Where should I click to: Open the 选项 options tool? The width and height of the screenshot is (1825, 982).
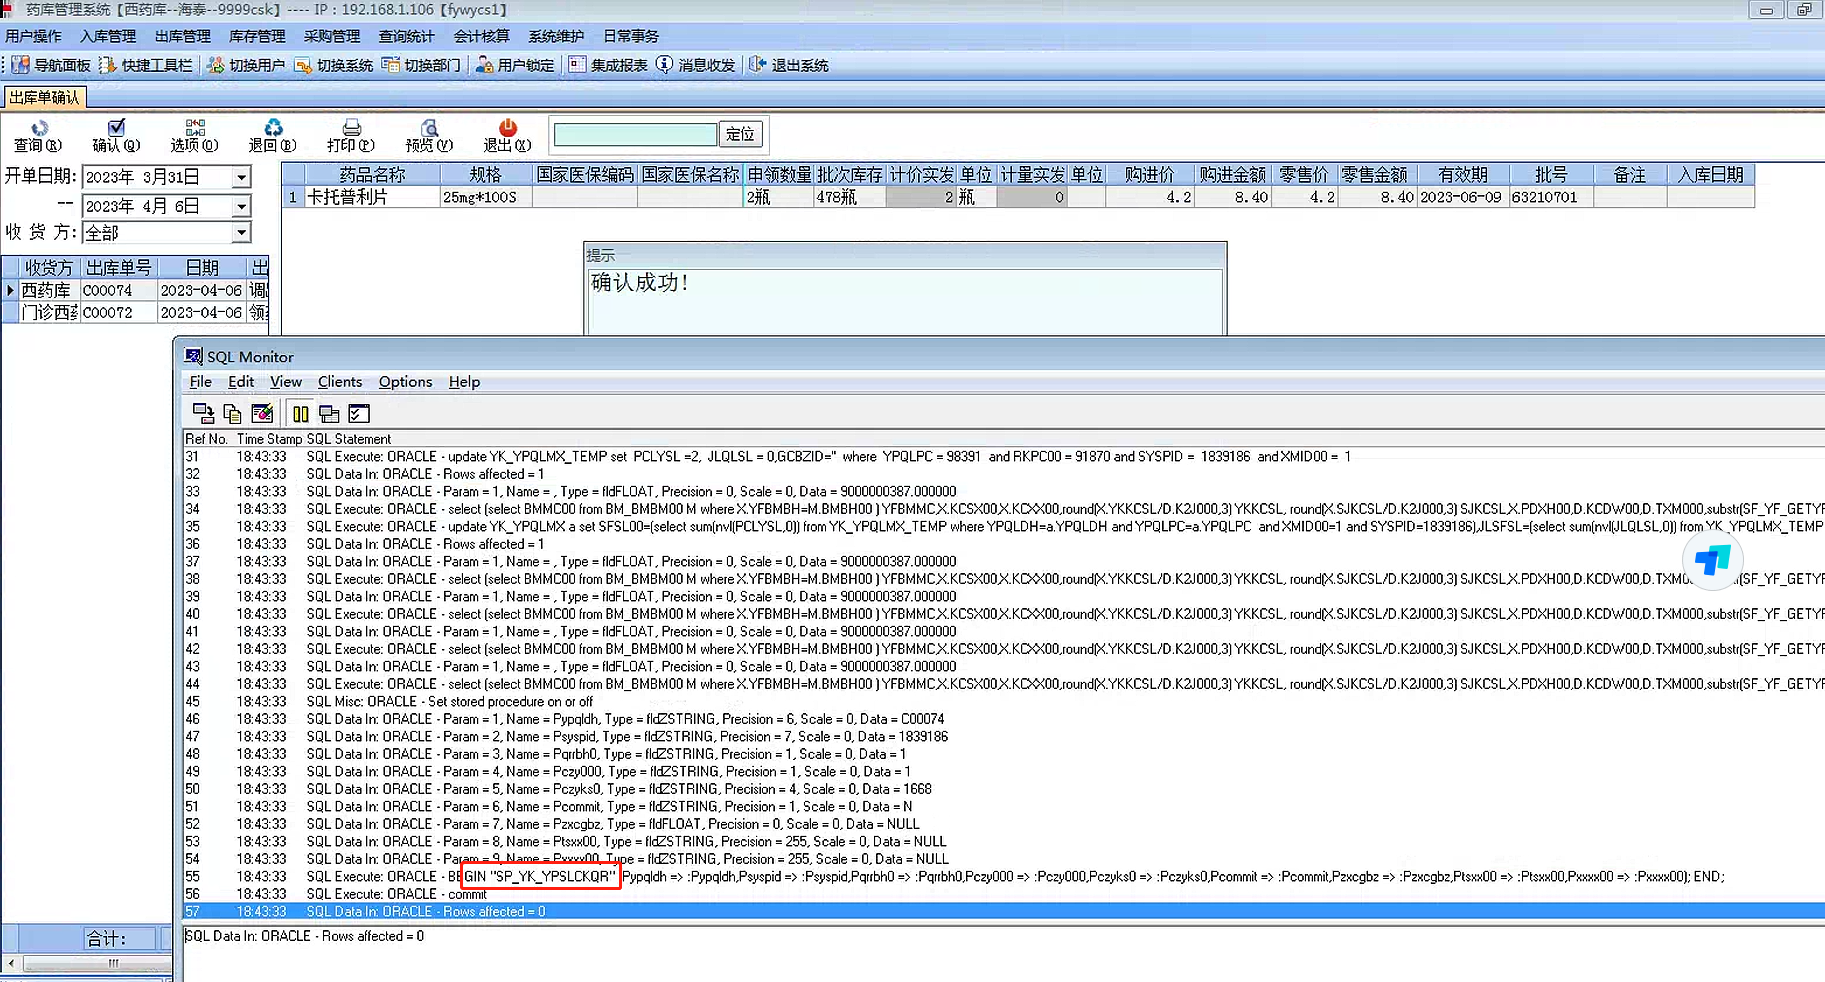[x=194, y=136]
